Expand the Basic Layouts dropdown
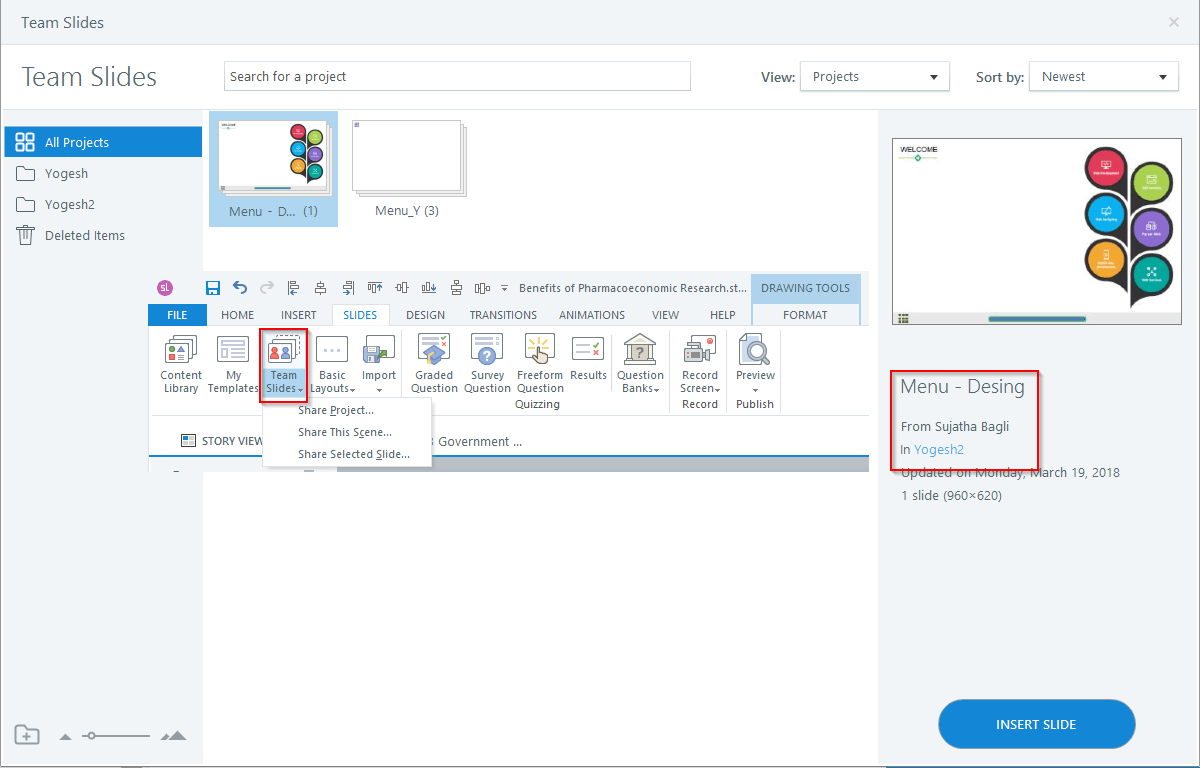 click(332, 364)
